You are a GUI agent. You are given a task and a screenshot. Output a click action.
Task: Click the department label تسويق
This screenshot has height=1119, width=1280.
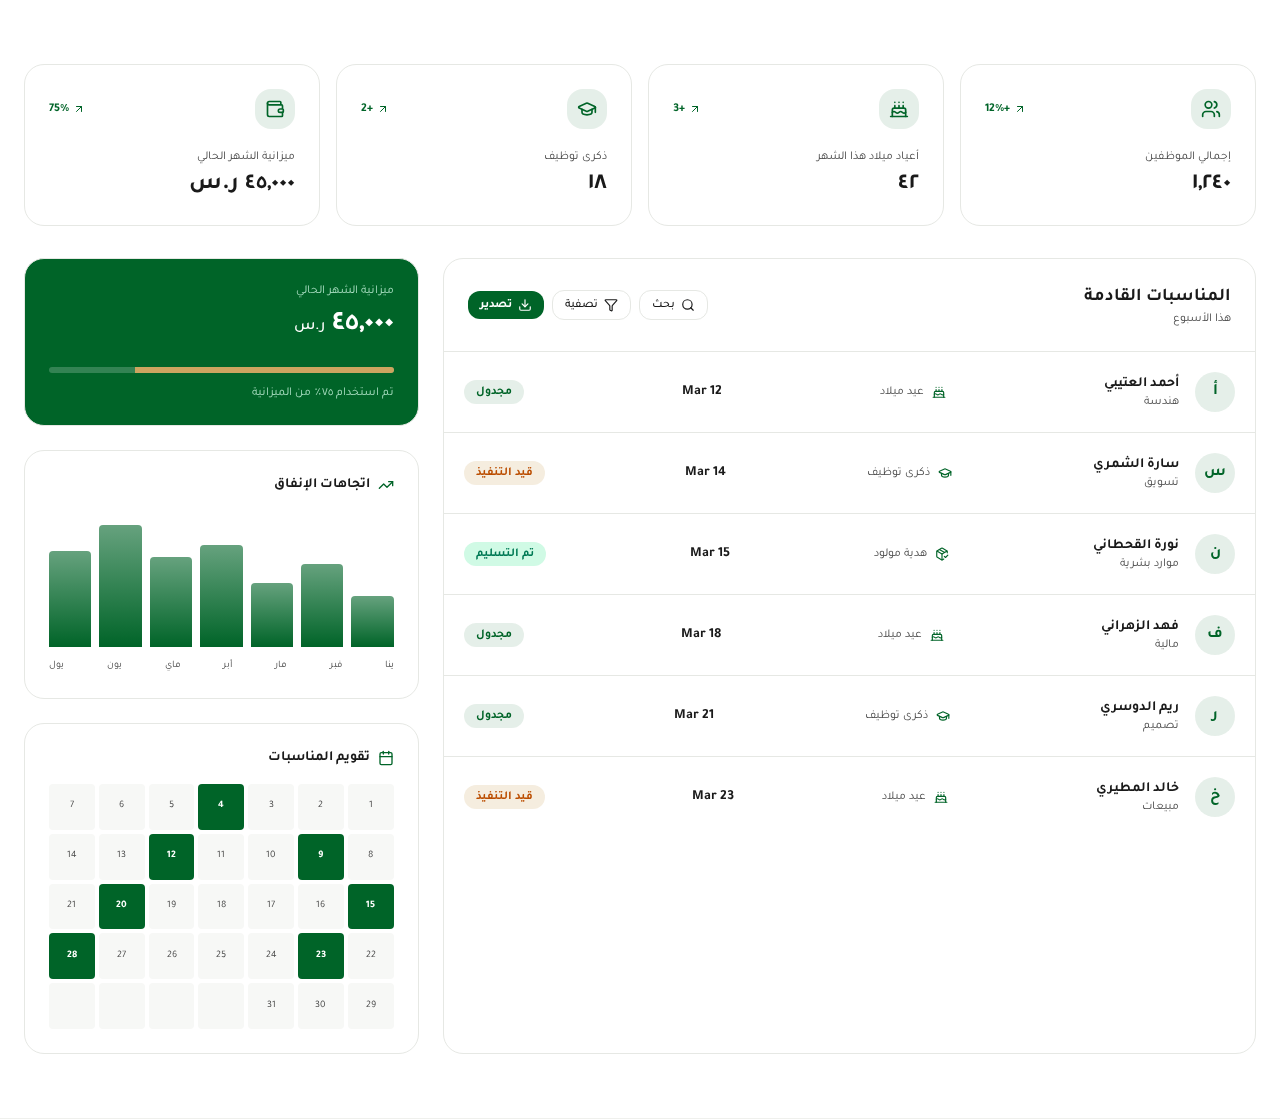tap(1162, 482)
